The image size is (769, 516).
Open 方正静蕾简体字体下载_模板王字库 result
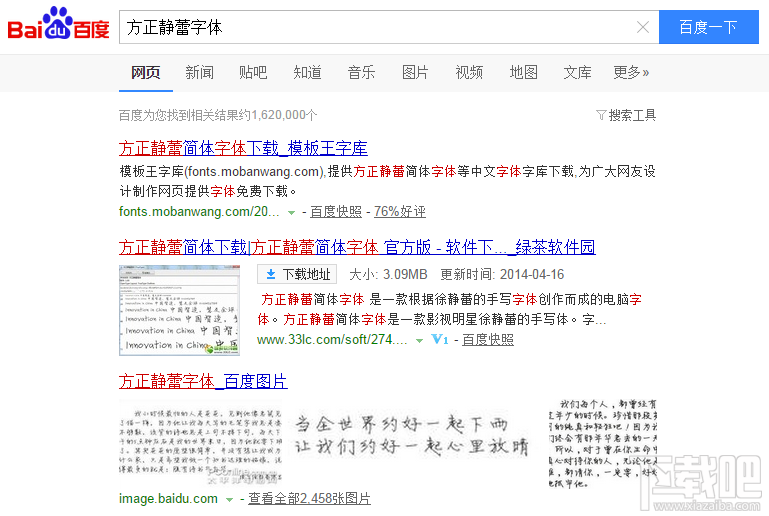click(x=243, y=148)
